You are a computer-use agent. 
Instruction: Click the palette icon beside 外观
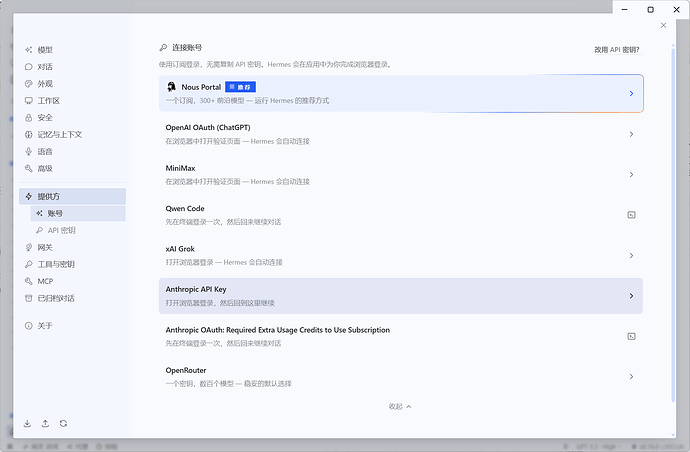point(29,84)
